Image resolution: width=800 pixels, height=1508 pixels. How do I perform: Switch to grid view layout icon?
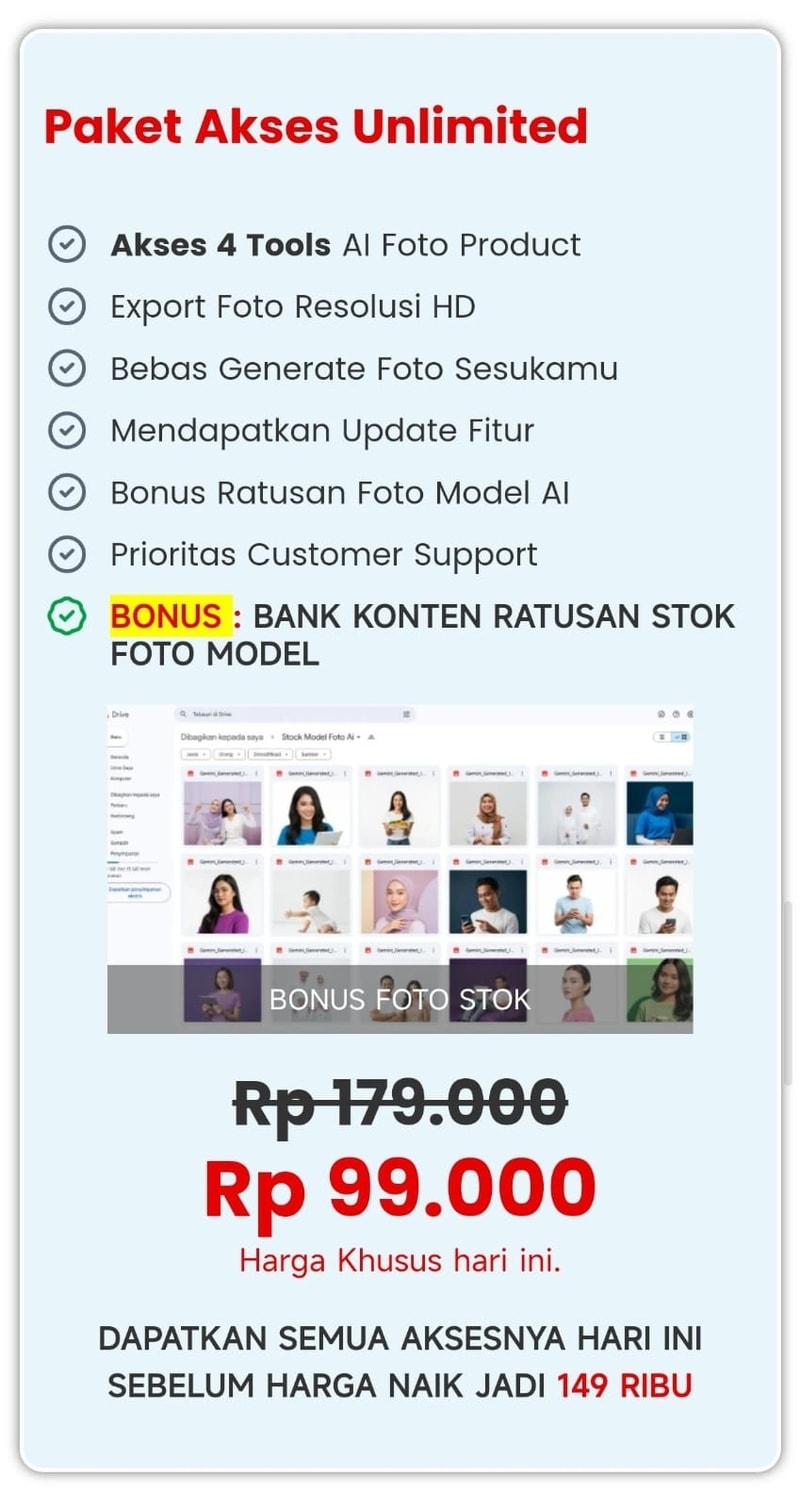(683, 737)
